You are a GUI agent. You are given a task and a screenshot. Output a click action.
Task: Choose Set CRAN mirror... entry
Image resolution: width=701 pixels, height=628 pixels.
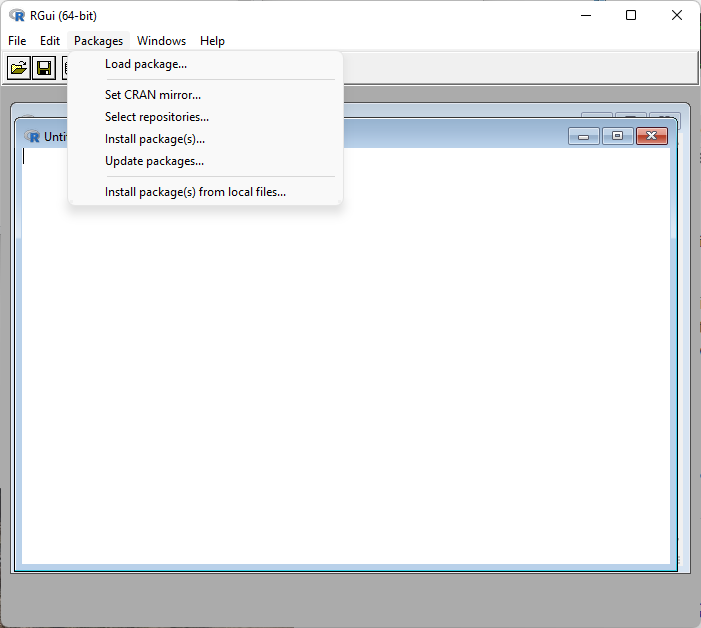tap(206, 95)
